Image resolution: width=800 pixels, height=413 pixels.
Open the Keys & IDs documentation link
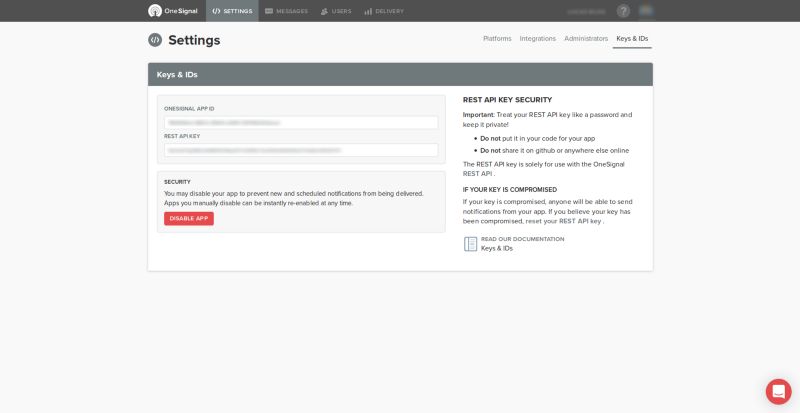pos(497,248)
